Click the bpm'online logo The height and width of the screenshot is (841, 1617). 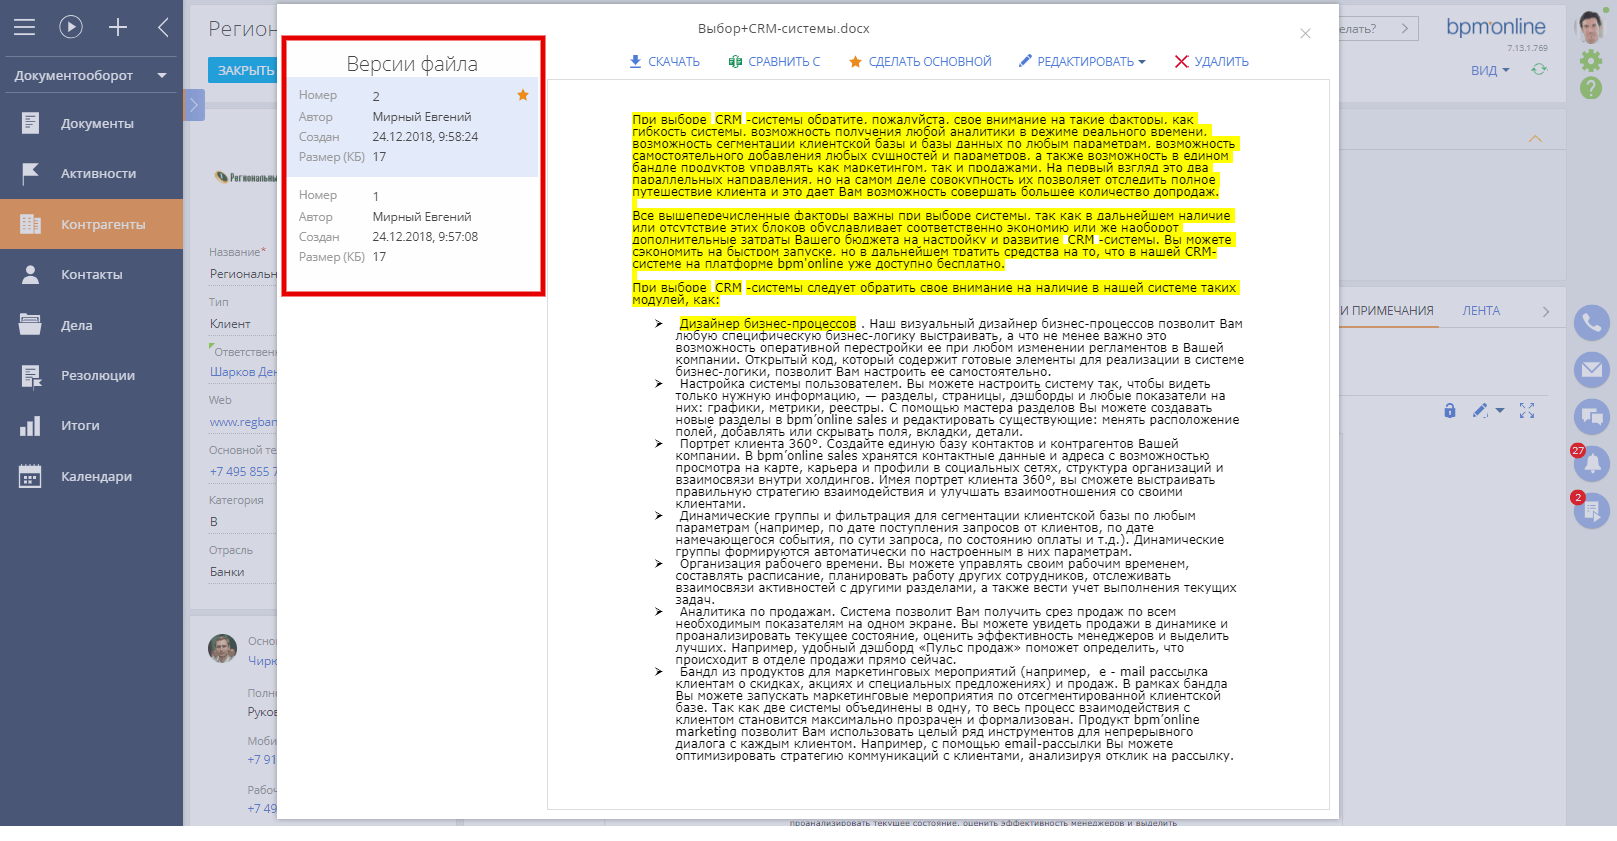tap(1496, 27)
